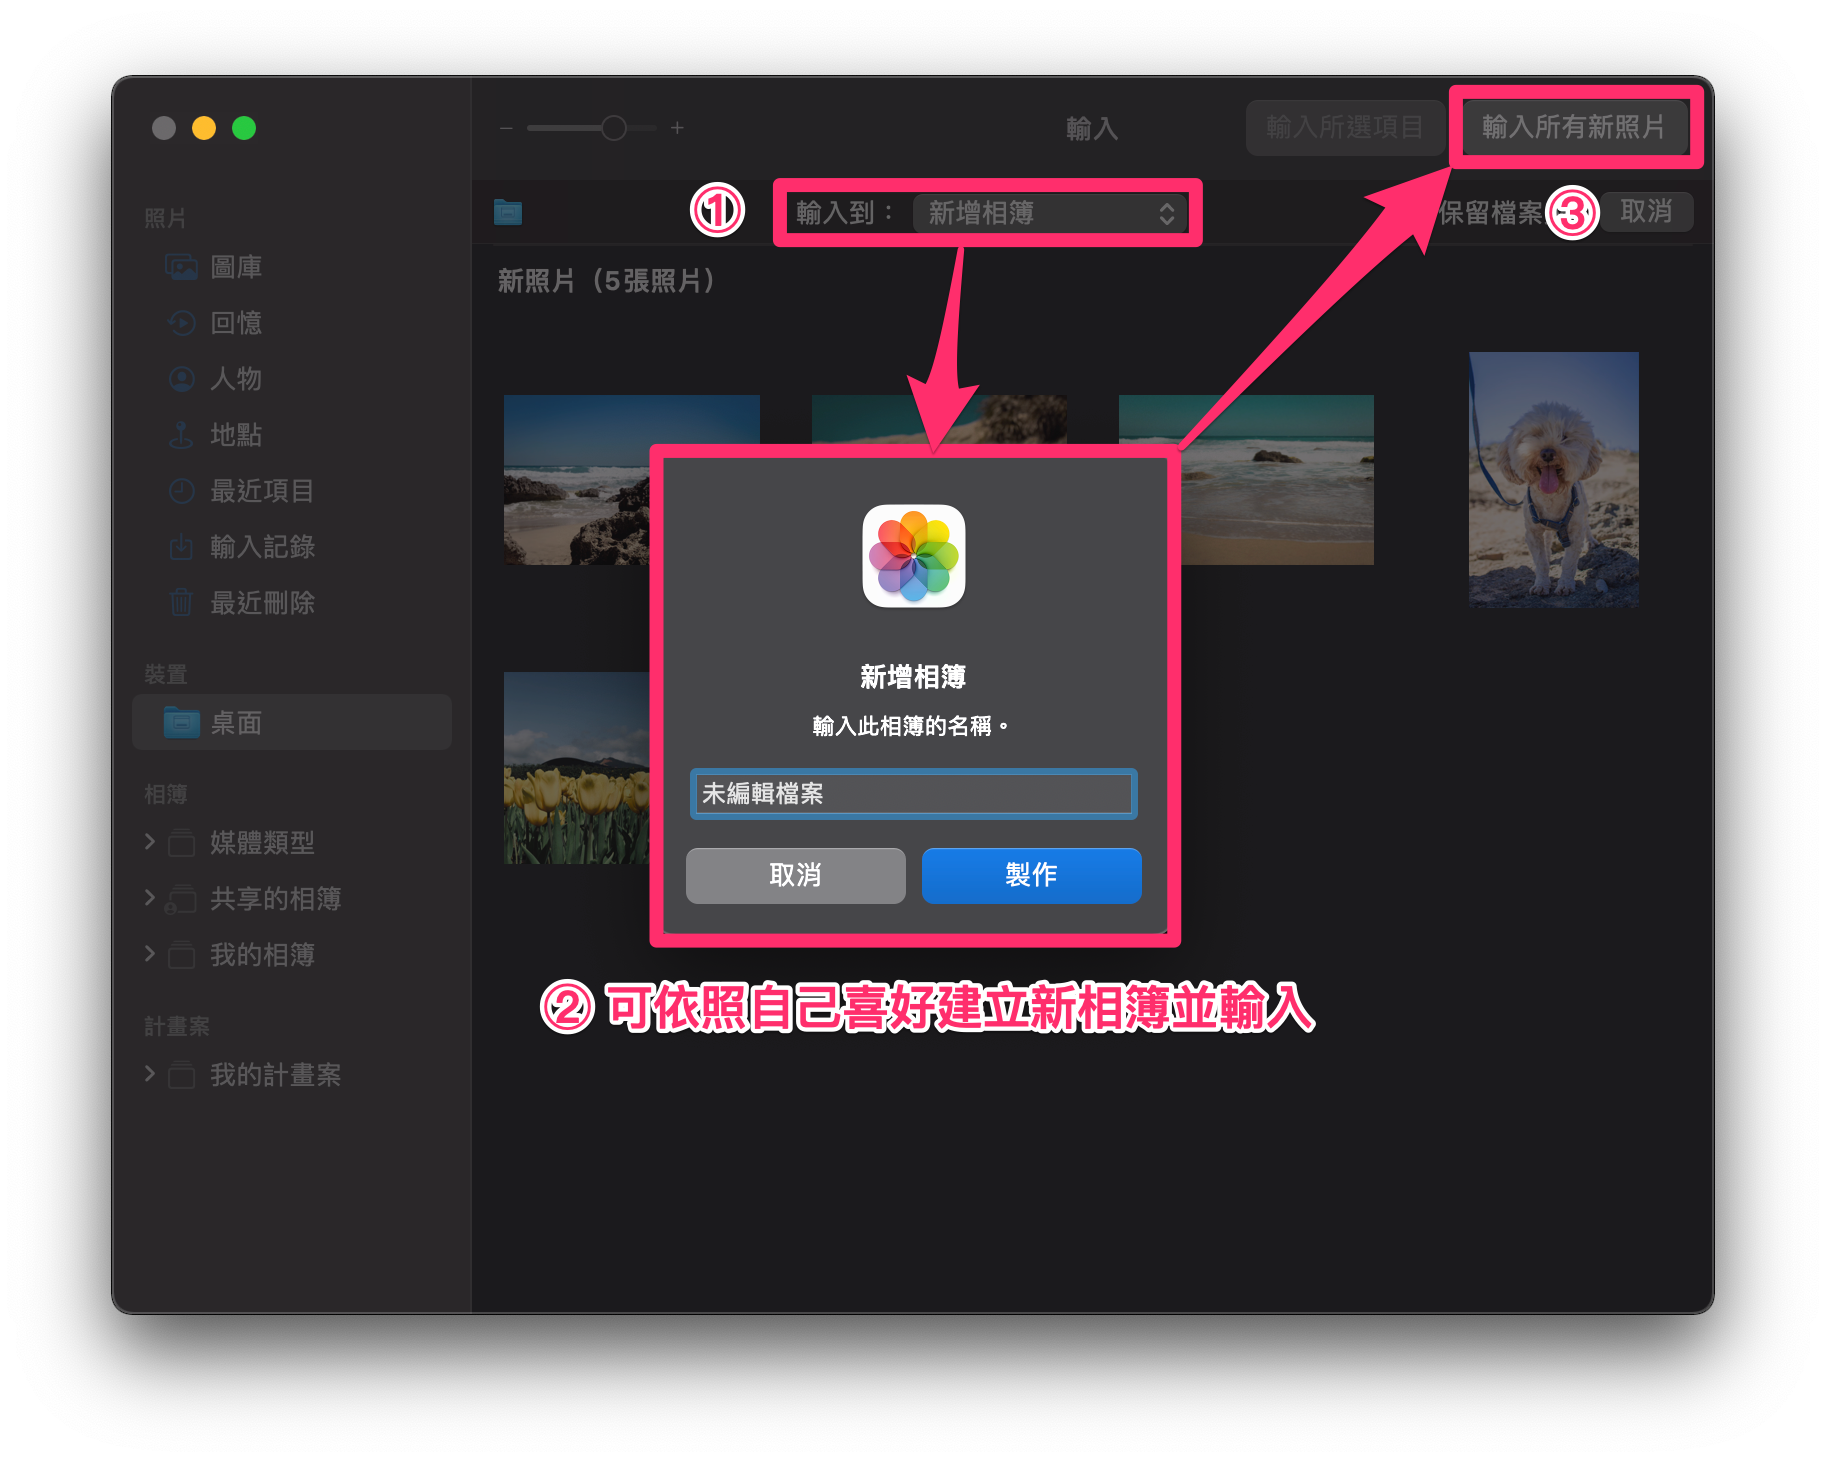
Task: Expand the 媒體類型 group chevron
Action: click(149, 842)
